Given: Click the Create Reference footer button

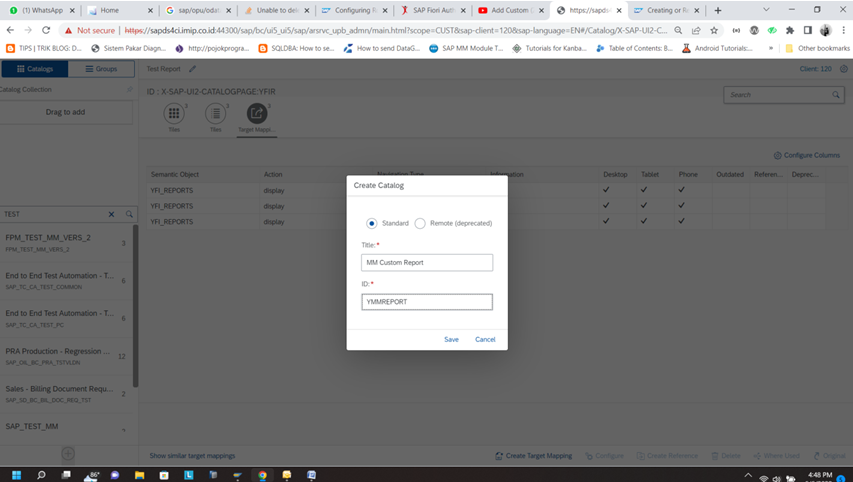Looking at the screenshot, I should [667, 456].
